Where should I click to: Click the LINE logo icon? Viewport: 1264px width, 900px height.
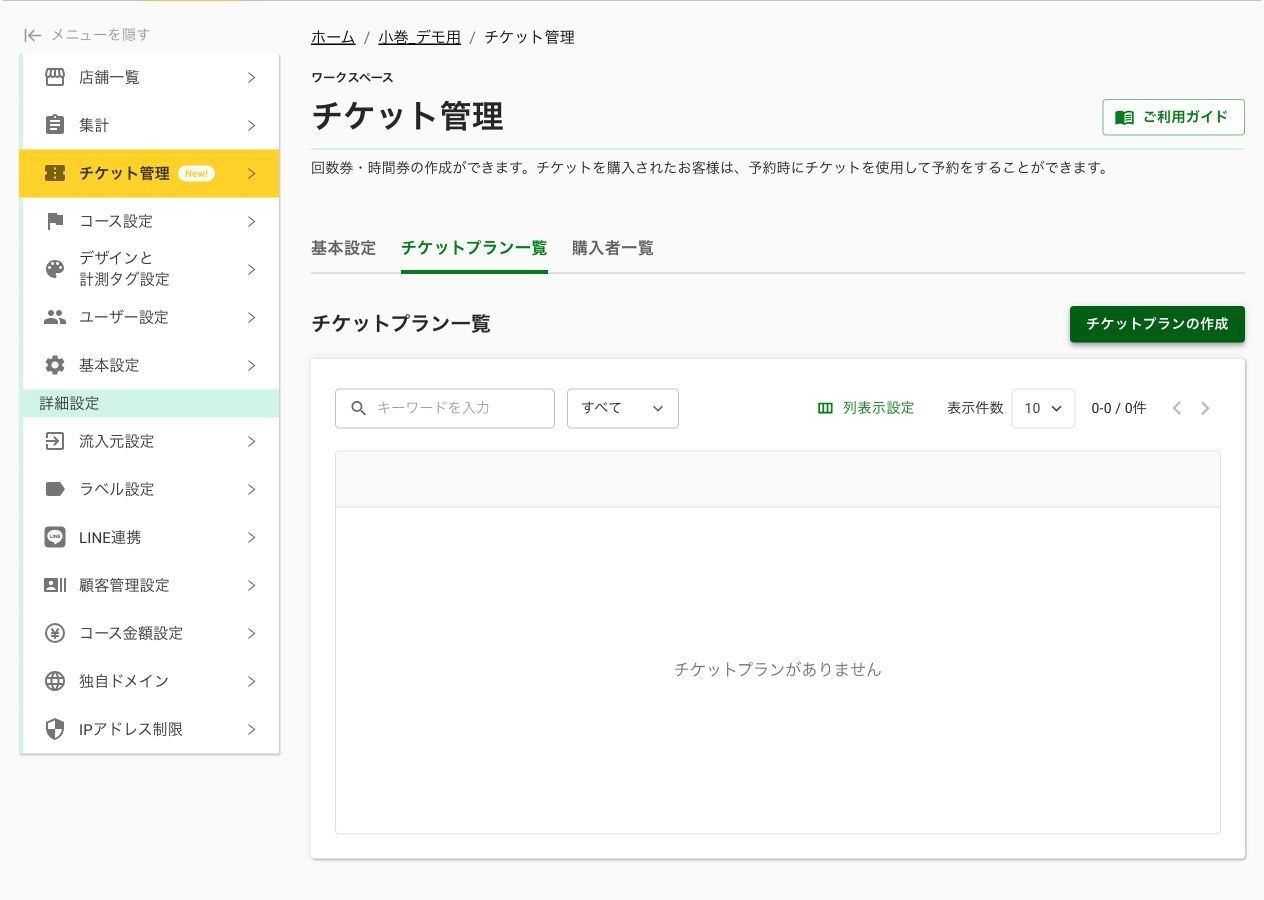[55, 537]
